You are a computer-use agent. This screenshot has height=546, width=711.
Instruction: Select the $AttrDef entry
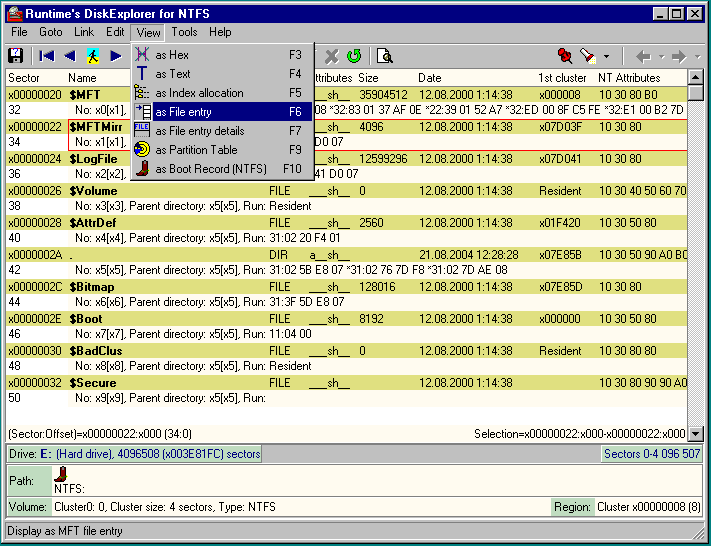coord(93,223)
